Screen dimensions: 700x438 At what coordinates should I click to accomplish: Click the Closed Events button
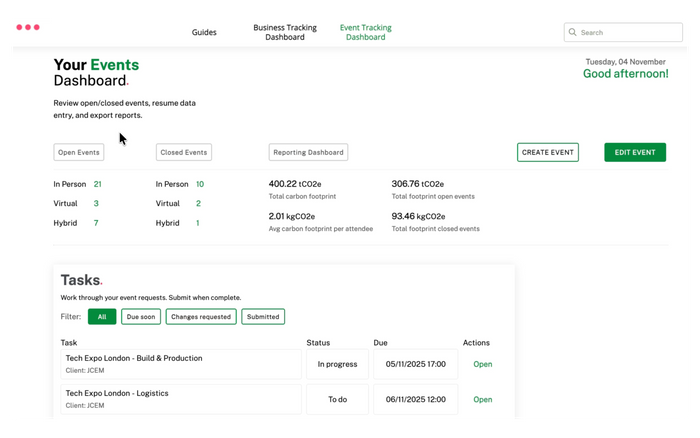click(x=184, y=152)
